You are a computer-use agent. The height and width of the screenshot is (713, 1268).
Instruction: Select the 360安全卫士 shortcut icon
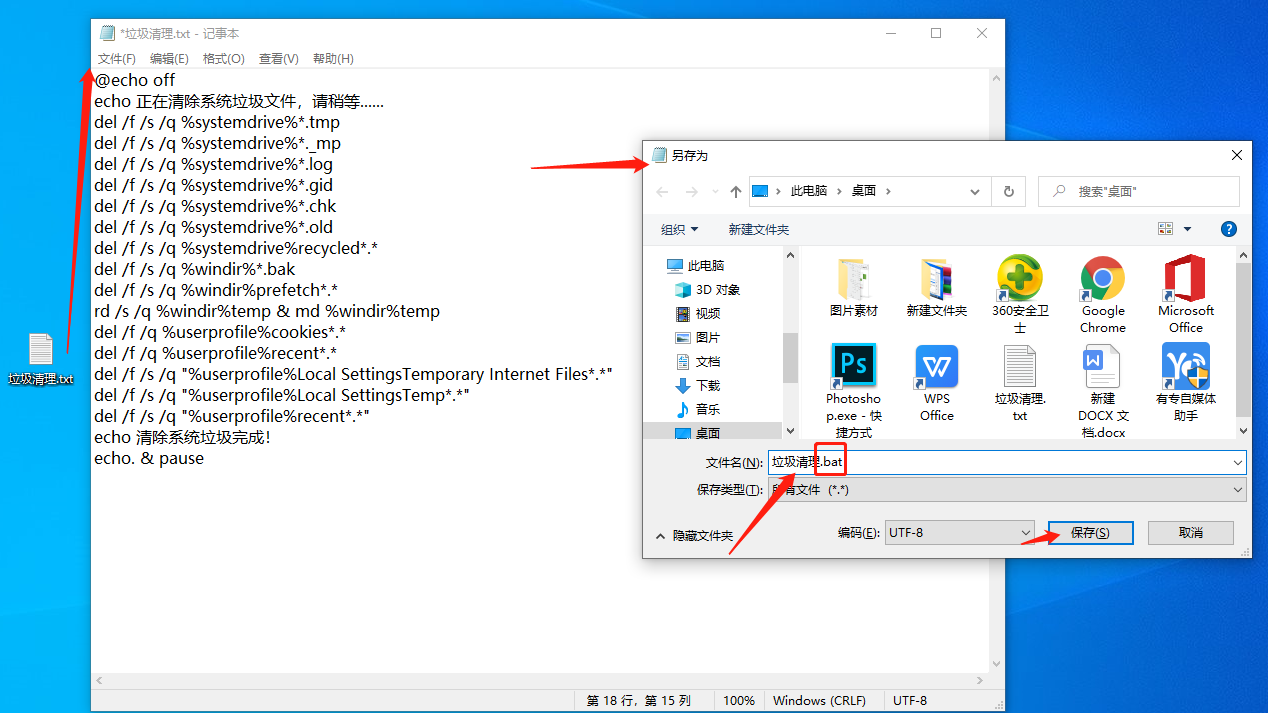tap(1019, 279)
